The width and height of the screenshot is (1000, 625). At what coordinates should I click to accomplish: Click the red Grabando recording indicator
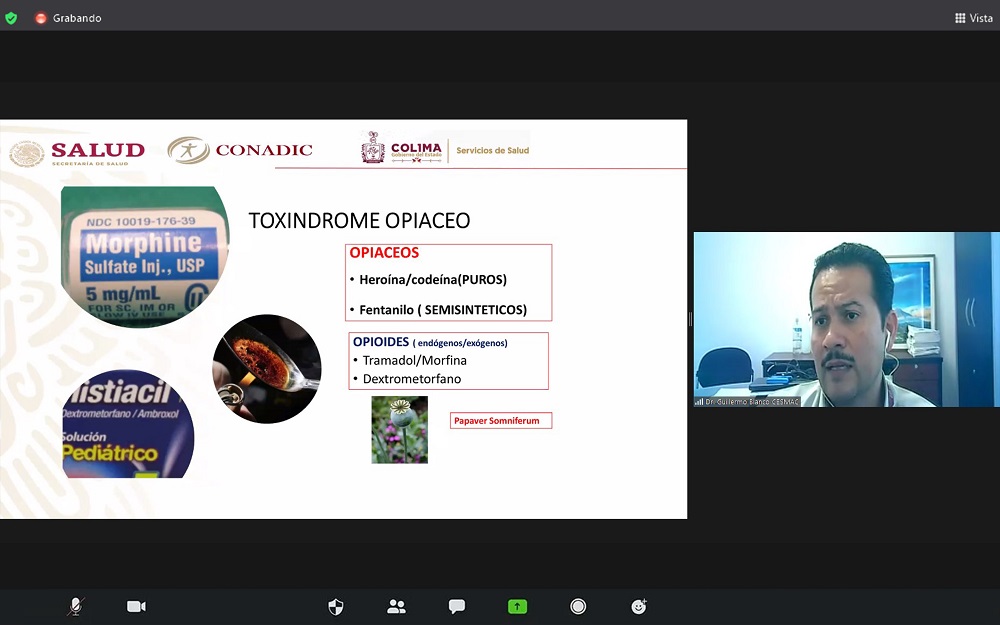click(x=68, y=18)
